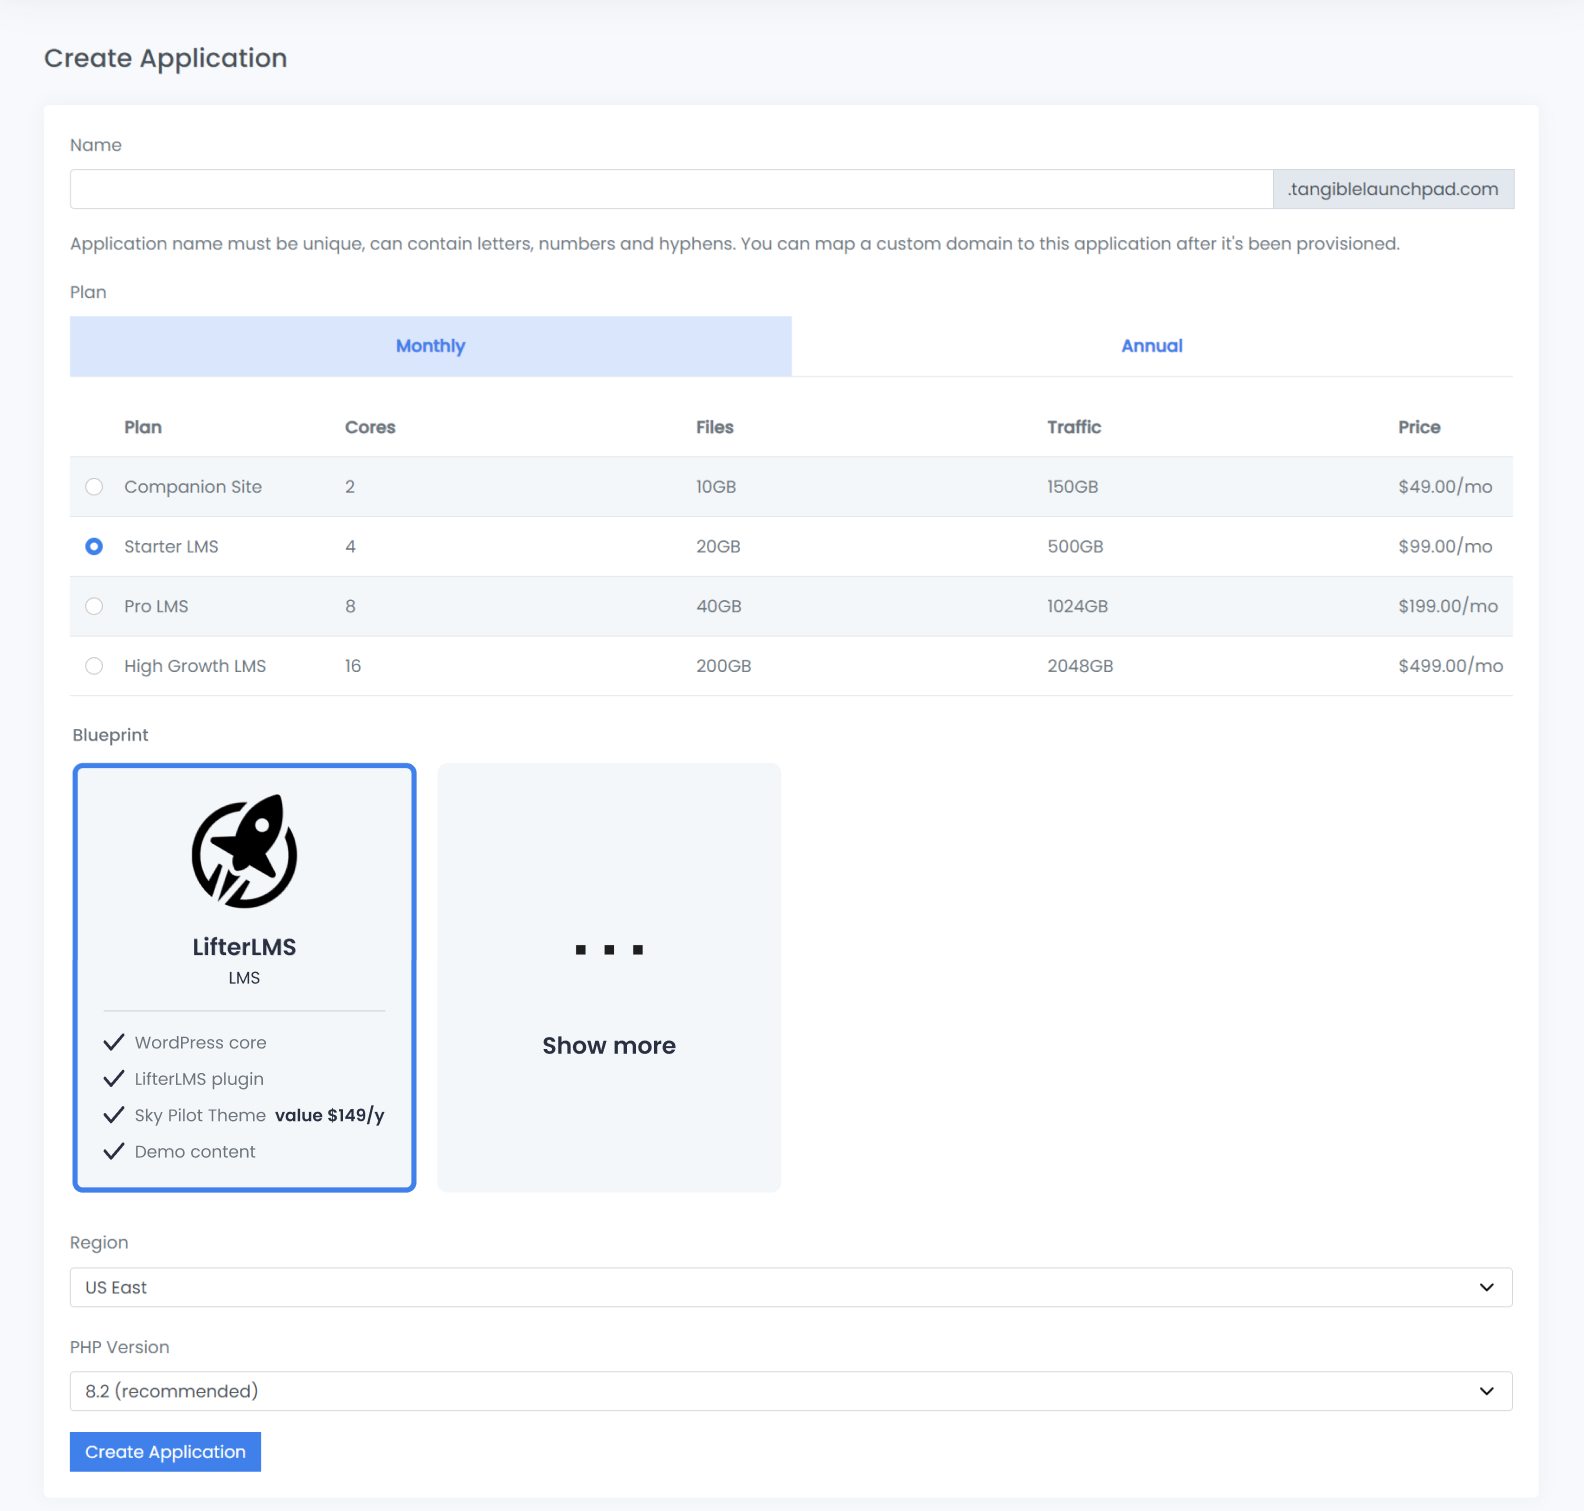This screenshot has height=1511, width=1584.
Task: Click the checkmark beside Demo content
Action: 114,1151
